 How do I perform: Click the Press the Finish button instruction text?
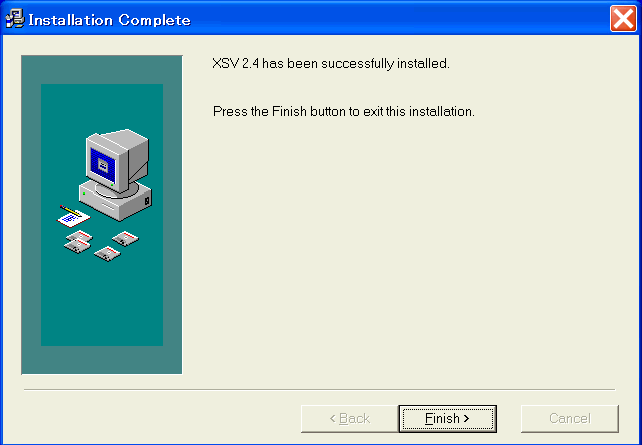tap(344, 111)
